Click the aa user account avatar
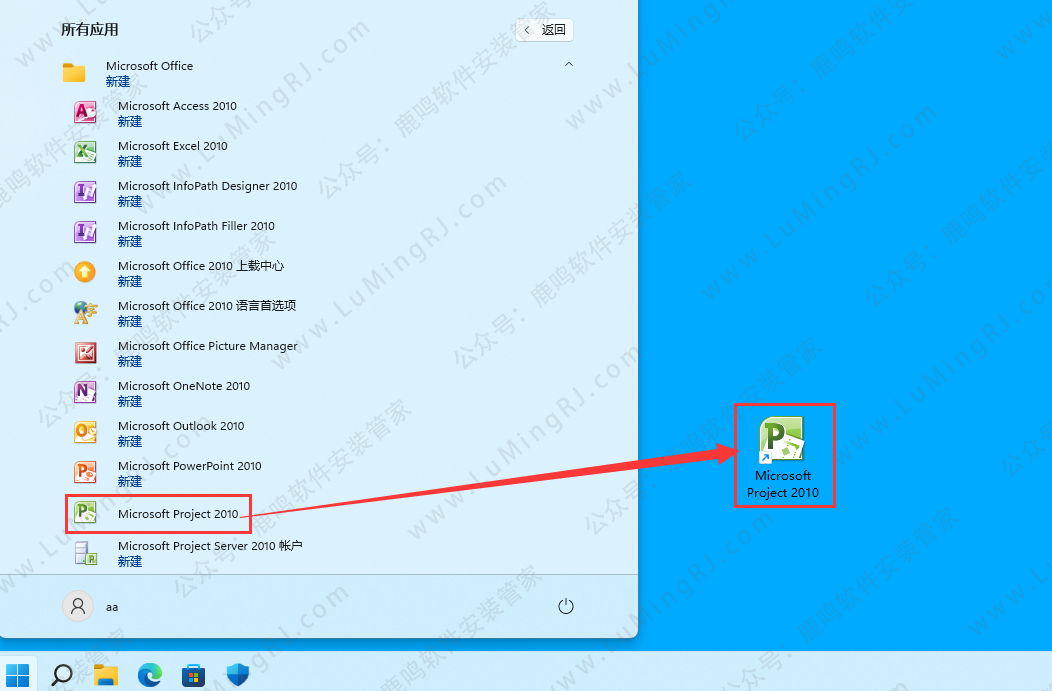1052x691 pixels. [78, 606]
